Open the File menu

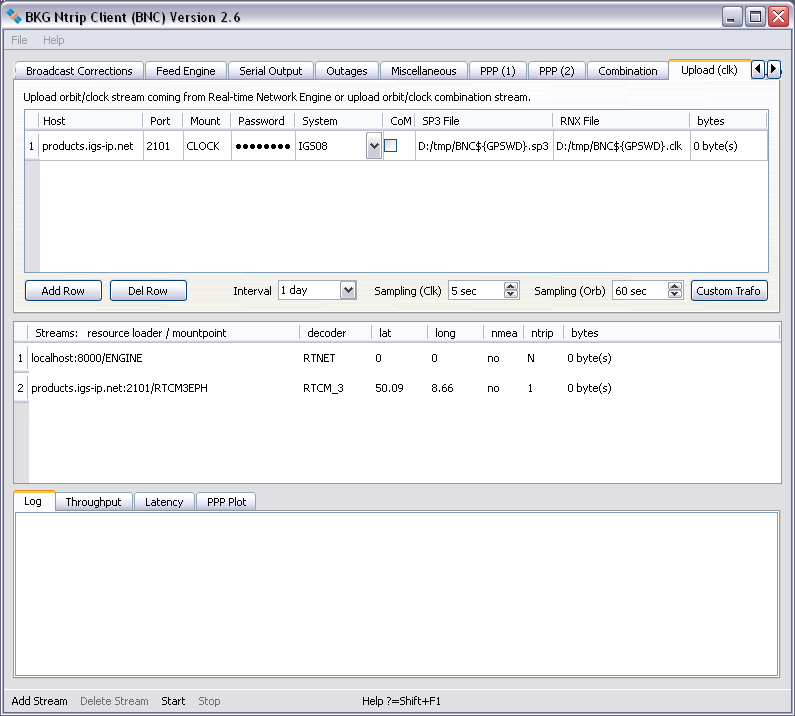20,40
